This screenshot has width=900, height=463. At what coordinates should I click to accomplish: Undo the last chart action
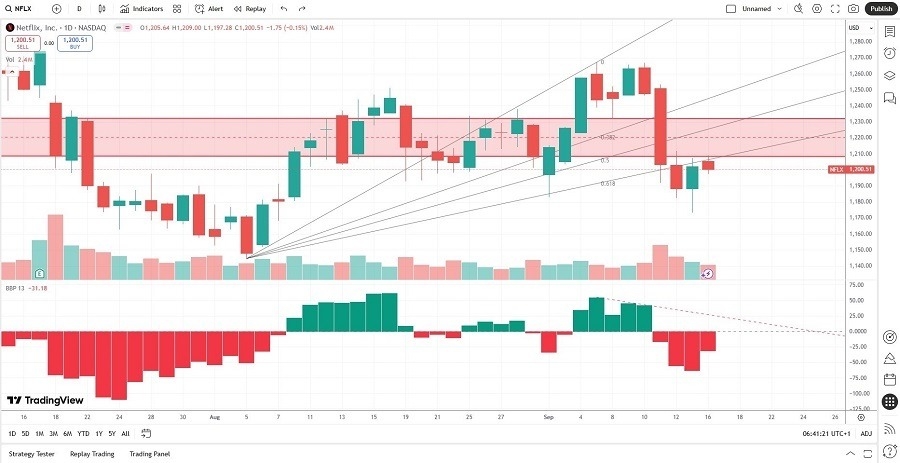point(284,8)
